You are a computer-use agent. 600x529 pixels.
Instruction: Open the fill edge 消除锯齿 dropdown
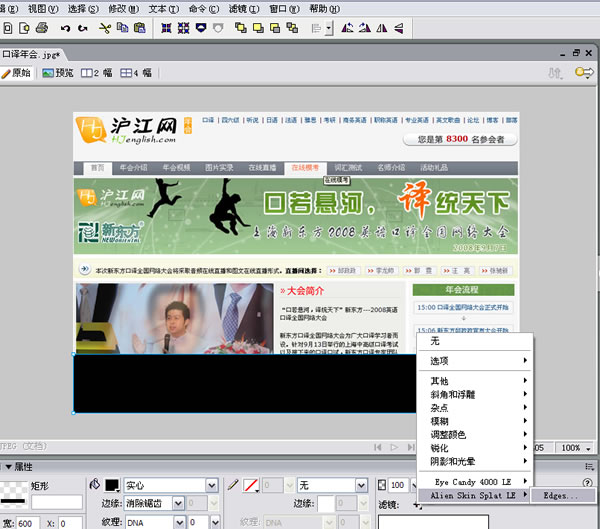click(178, 503)
